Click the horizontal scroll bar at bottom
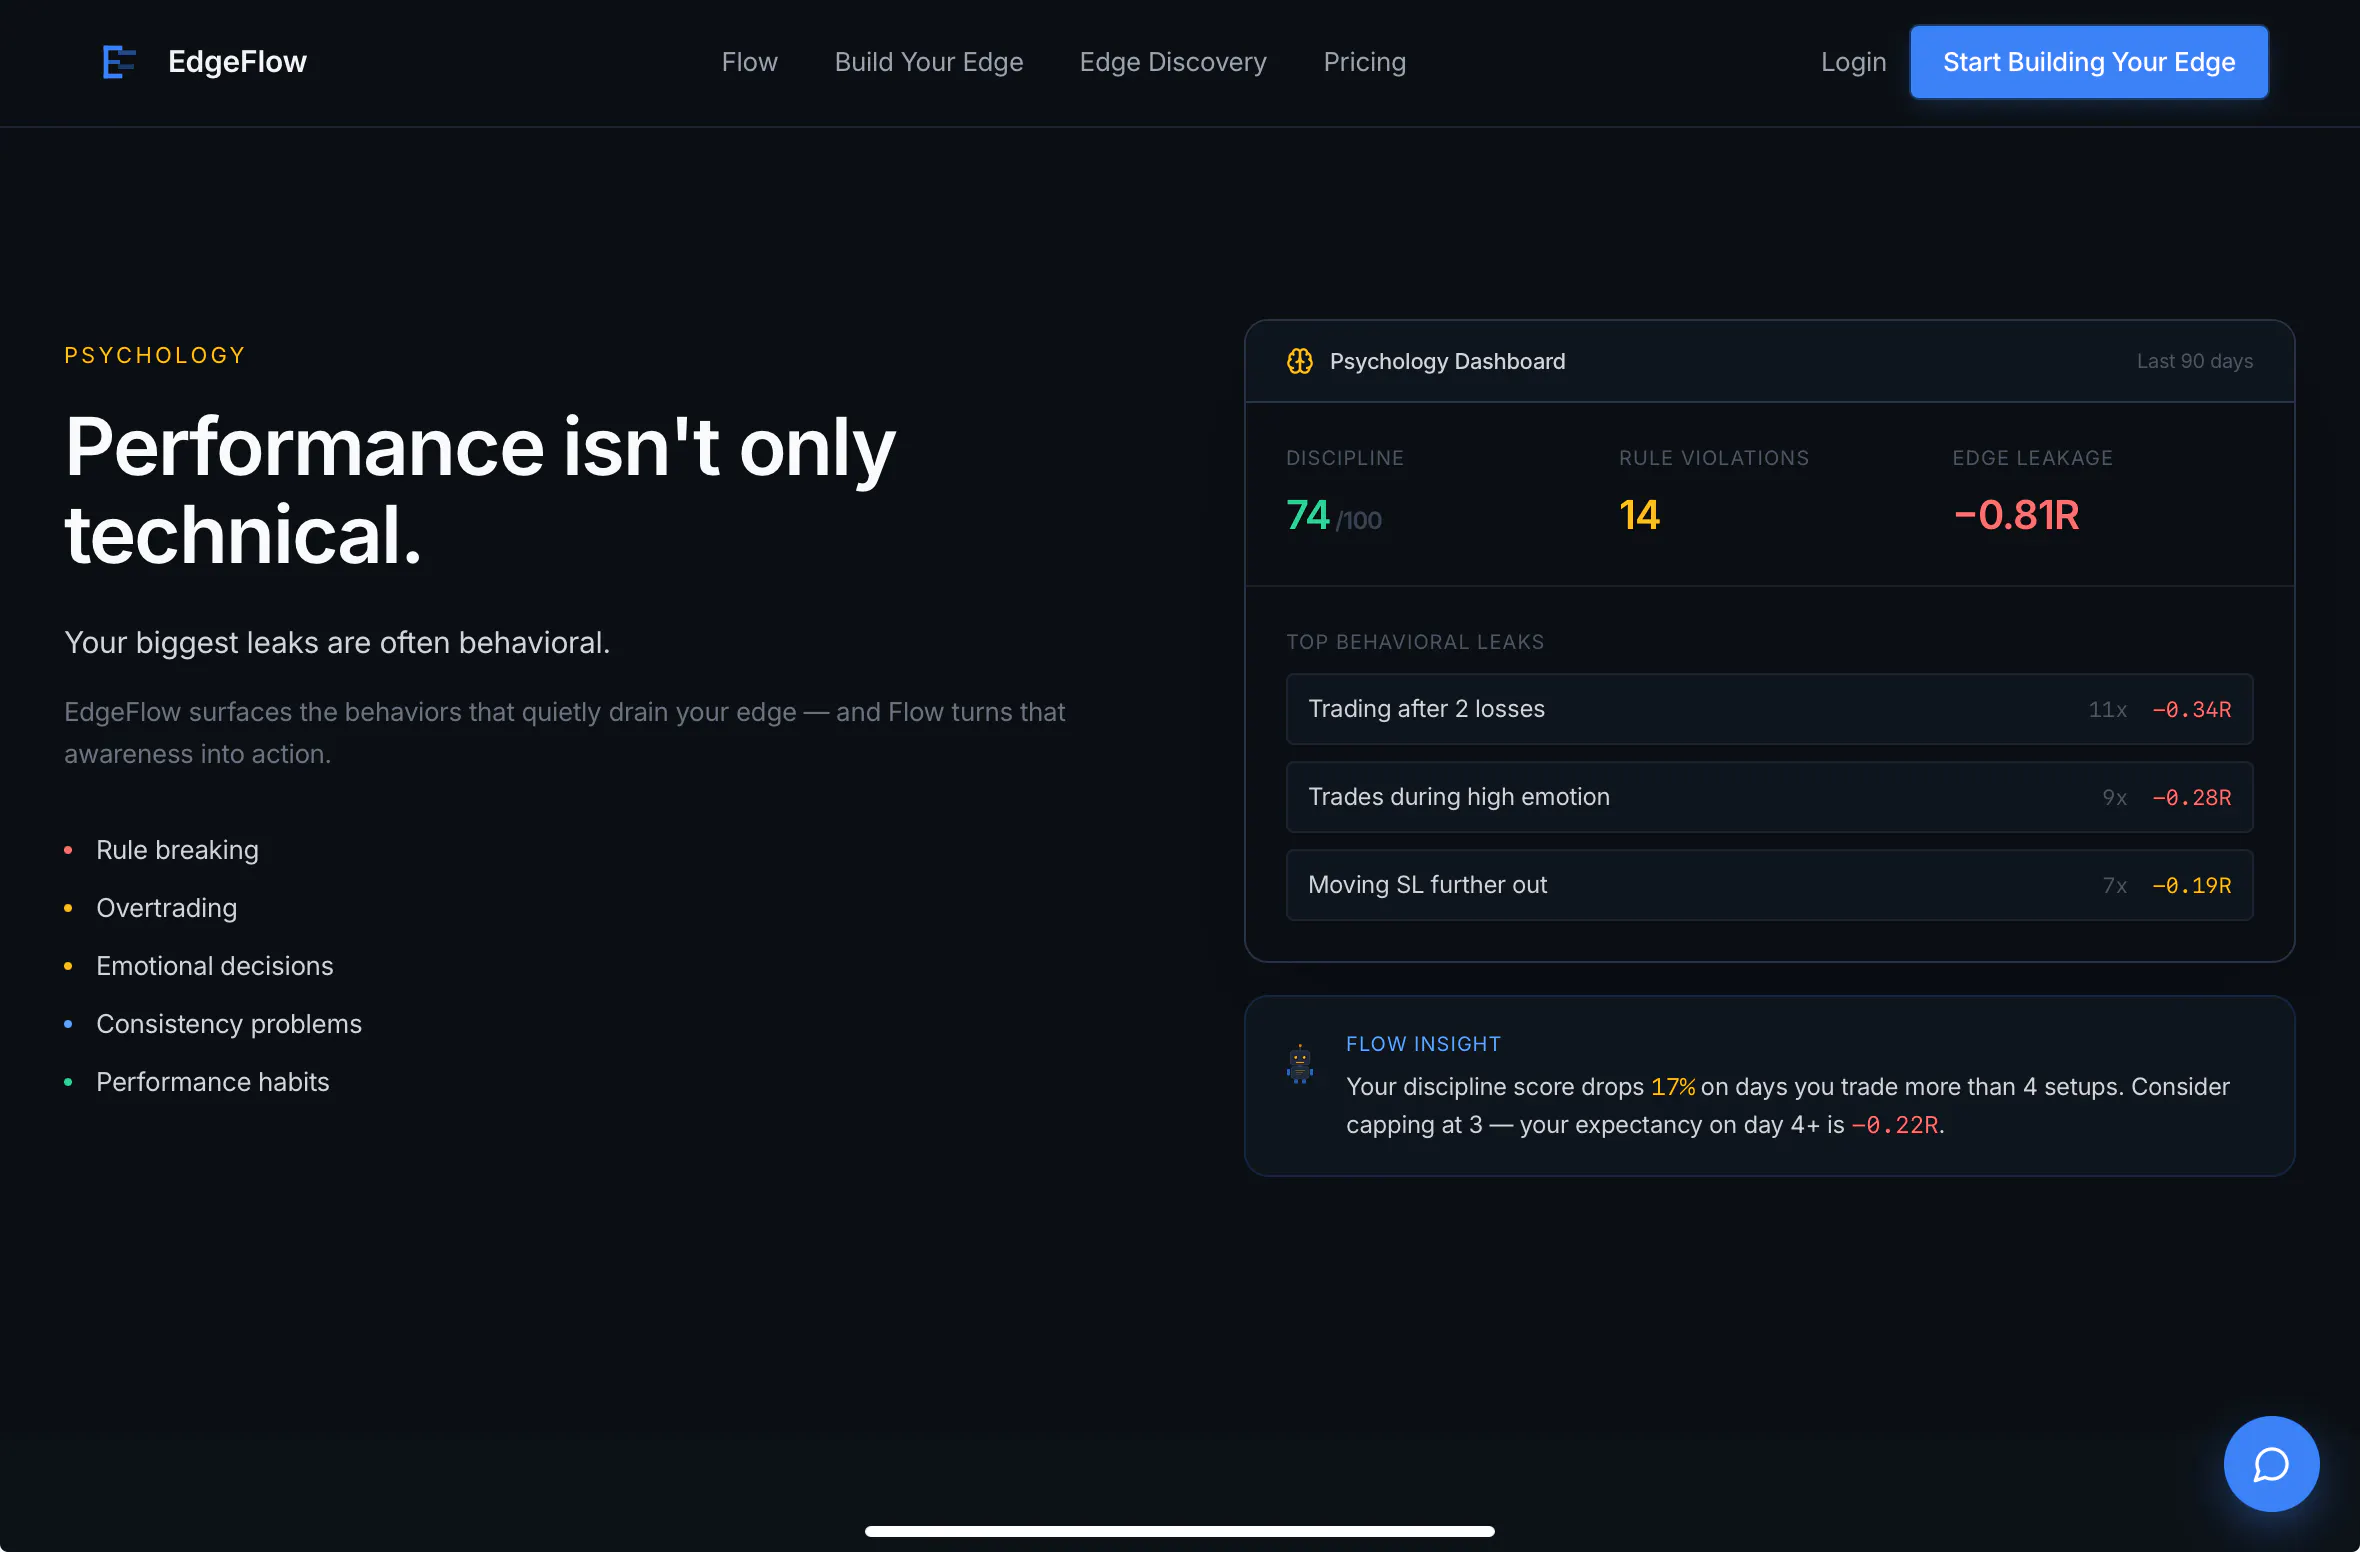The height and width of the screenshot is (1552, 2360). [x=1180, y=1531]
